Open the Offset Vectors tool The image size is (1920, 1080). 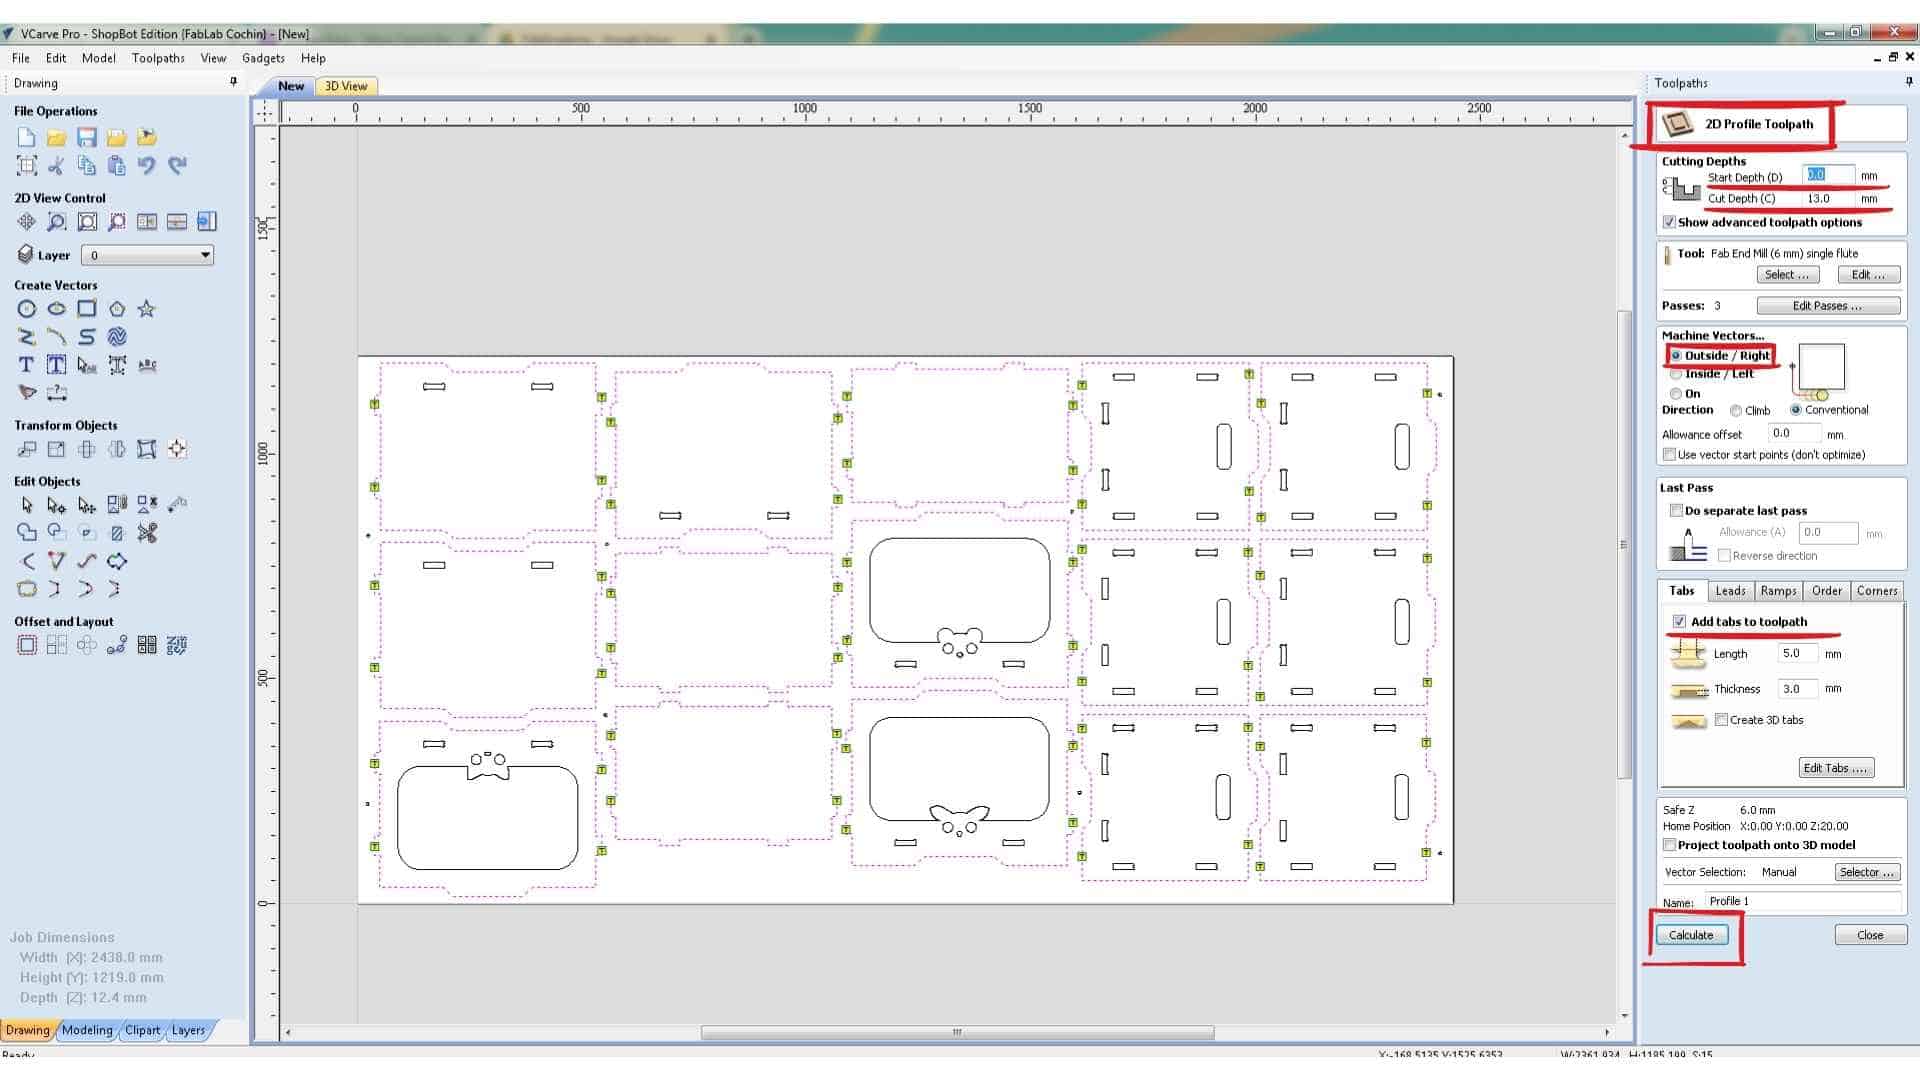27,646
